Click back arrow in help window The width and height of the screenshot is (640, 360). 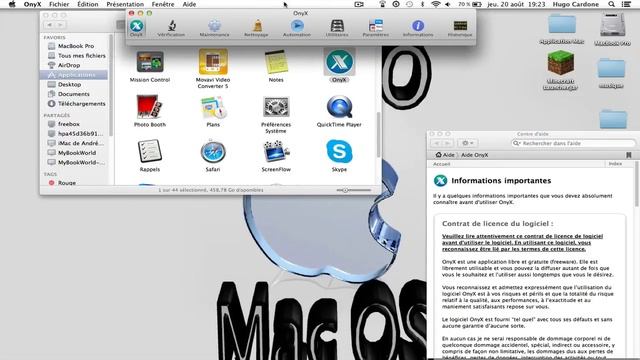(x=436, y=143)
